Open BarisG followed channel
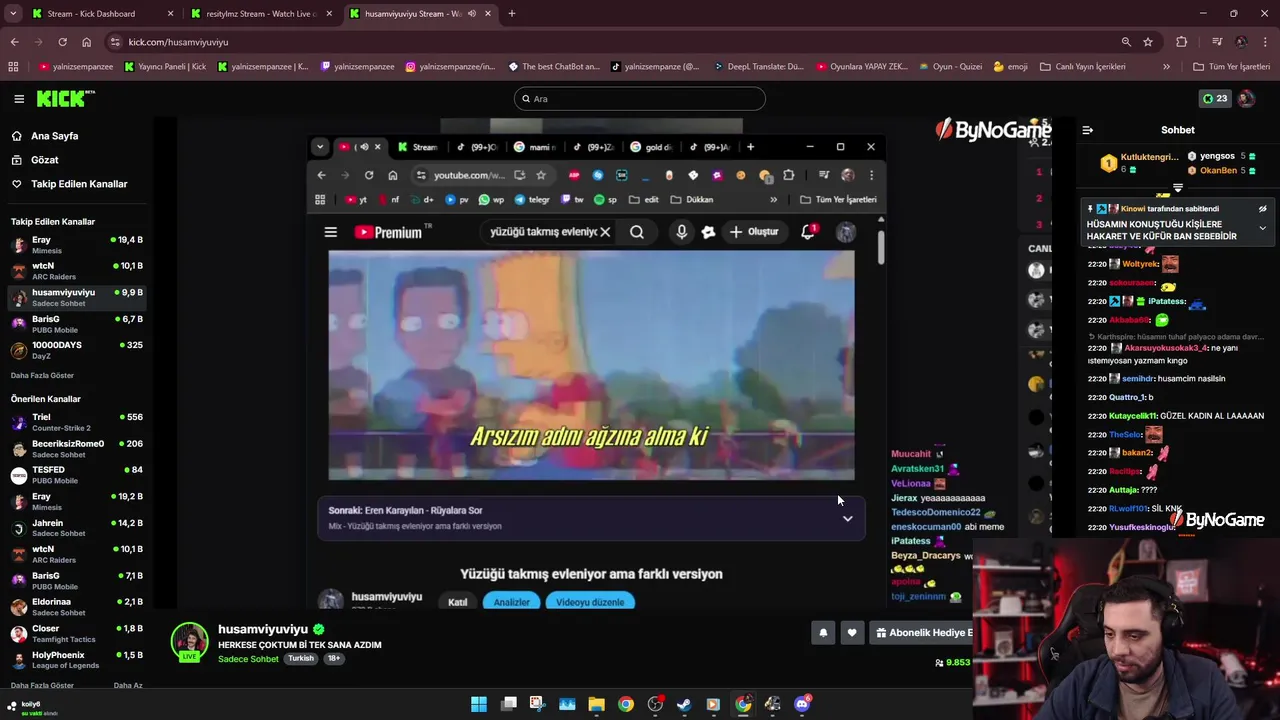 pos(76,324)
